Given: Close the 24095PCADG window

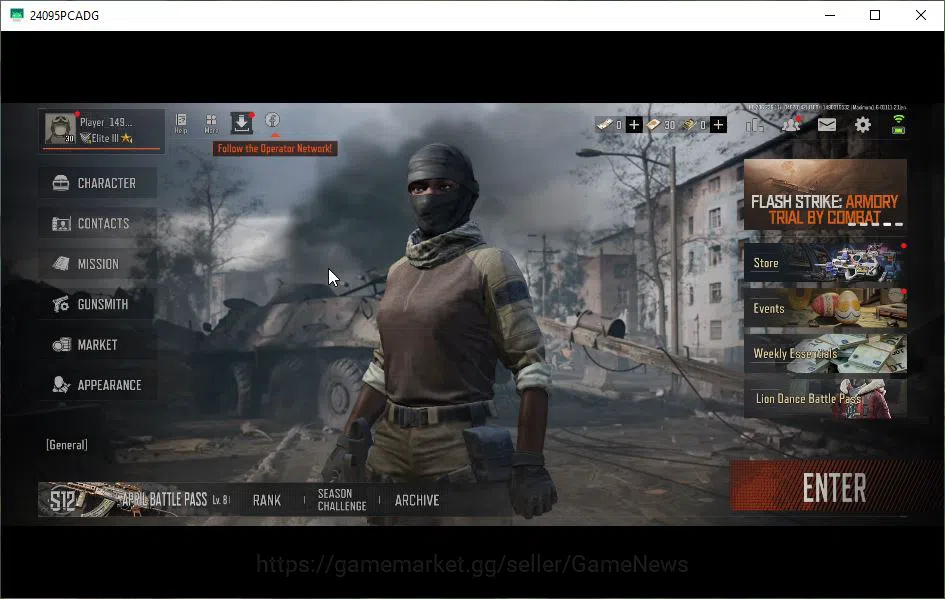Looking at the screenshot, I should coord(921,15).
